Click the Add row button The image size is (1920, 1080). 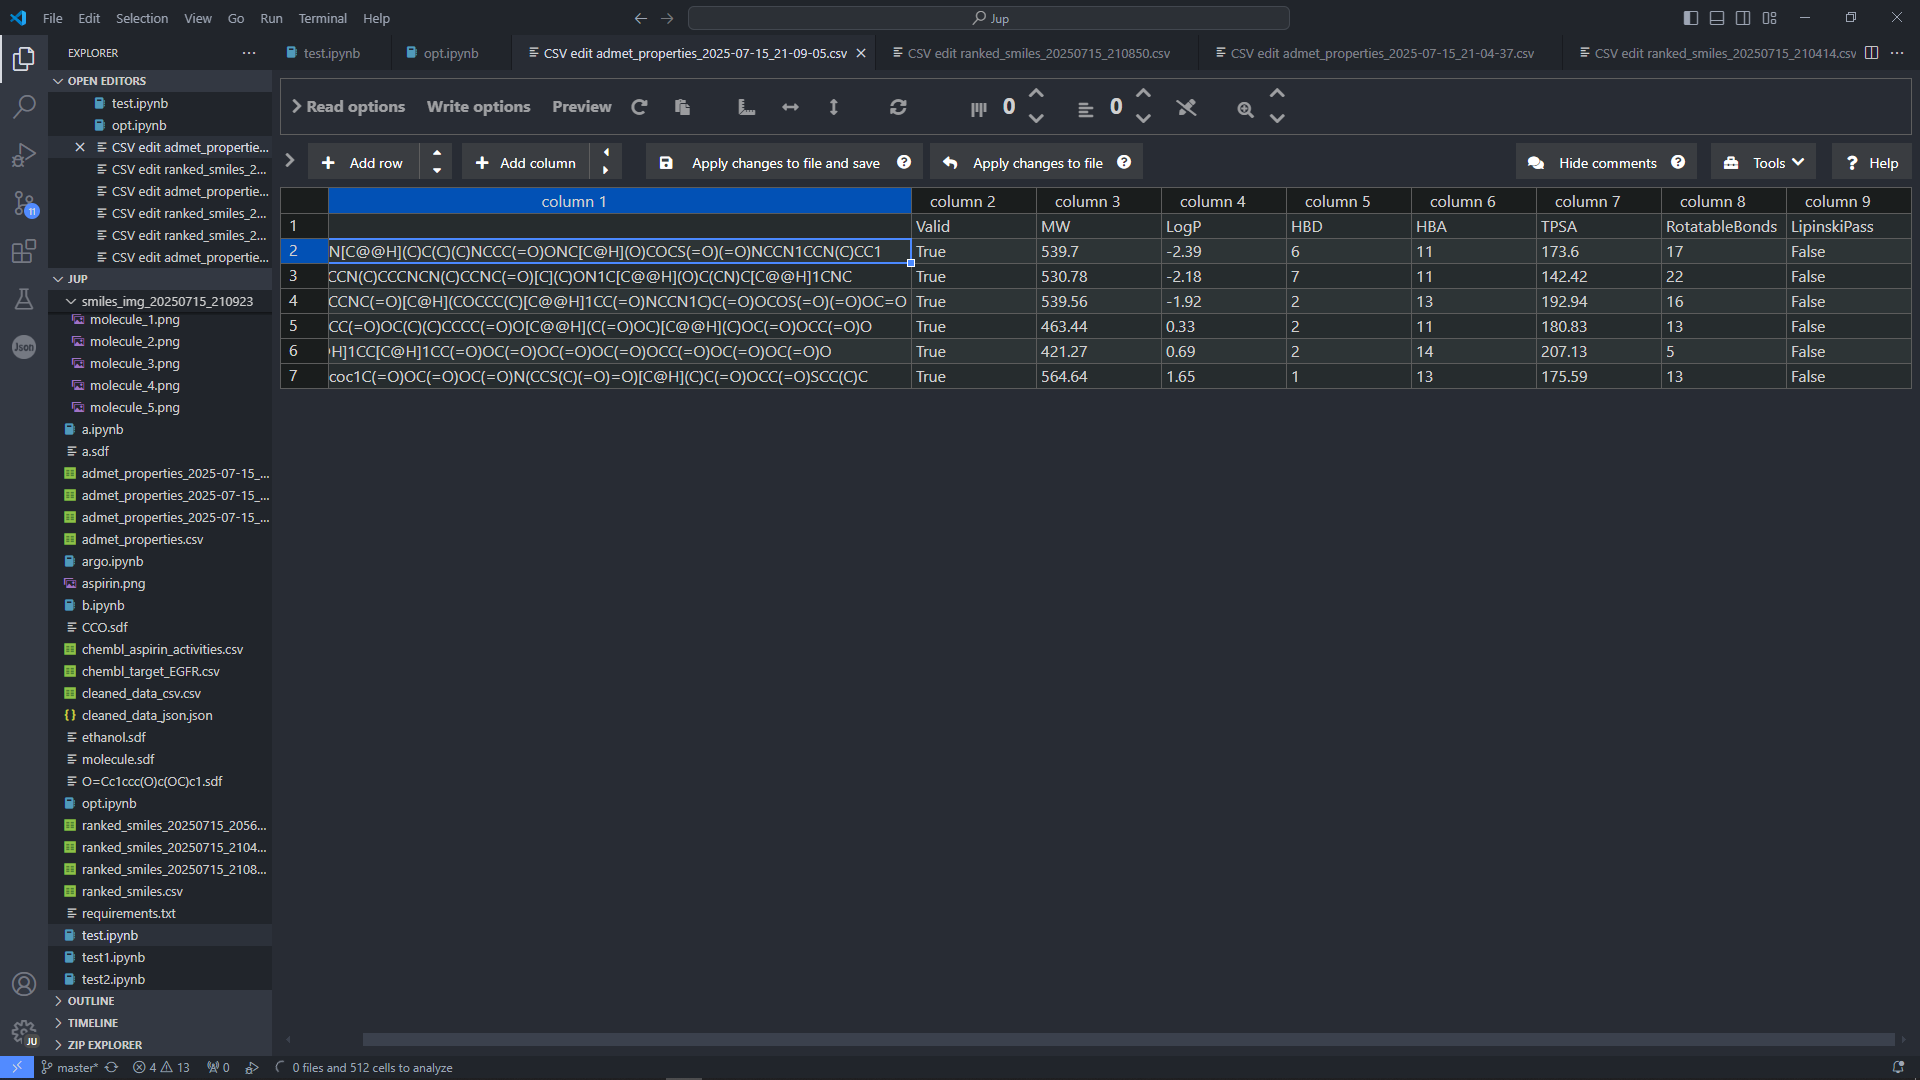click(364, 163)
